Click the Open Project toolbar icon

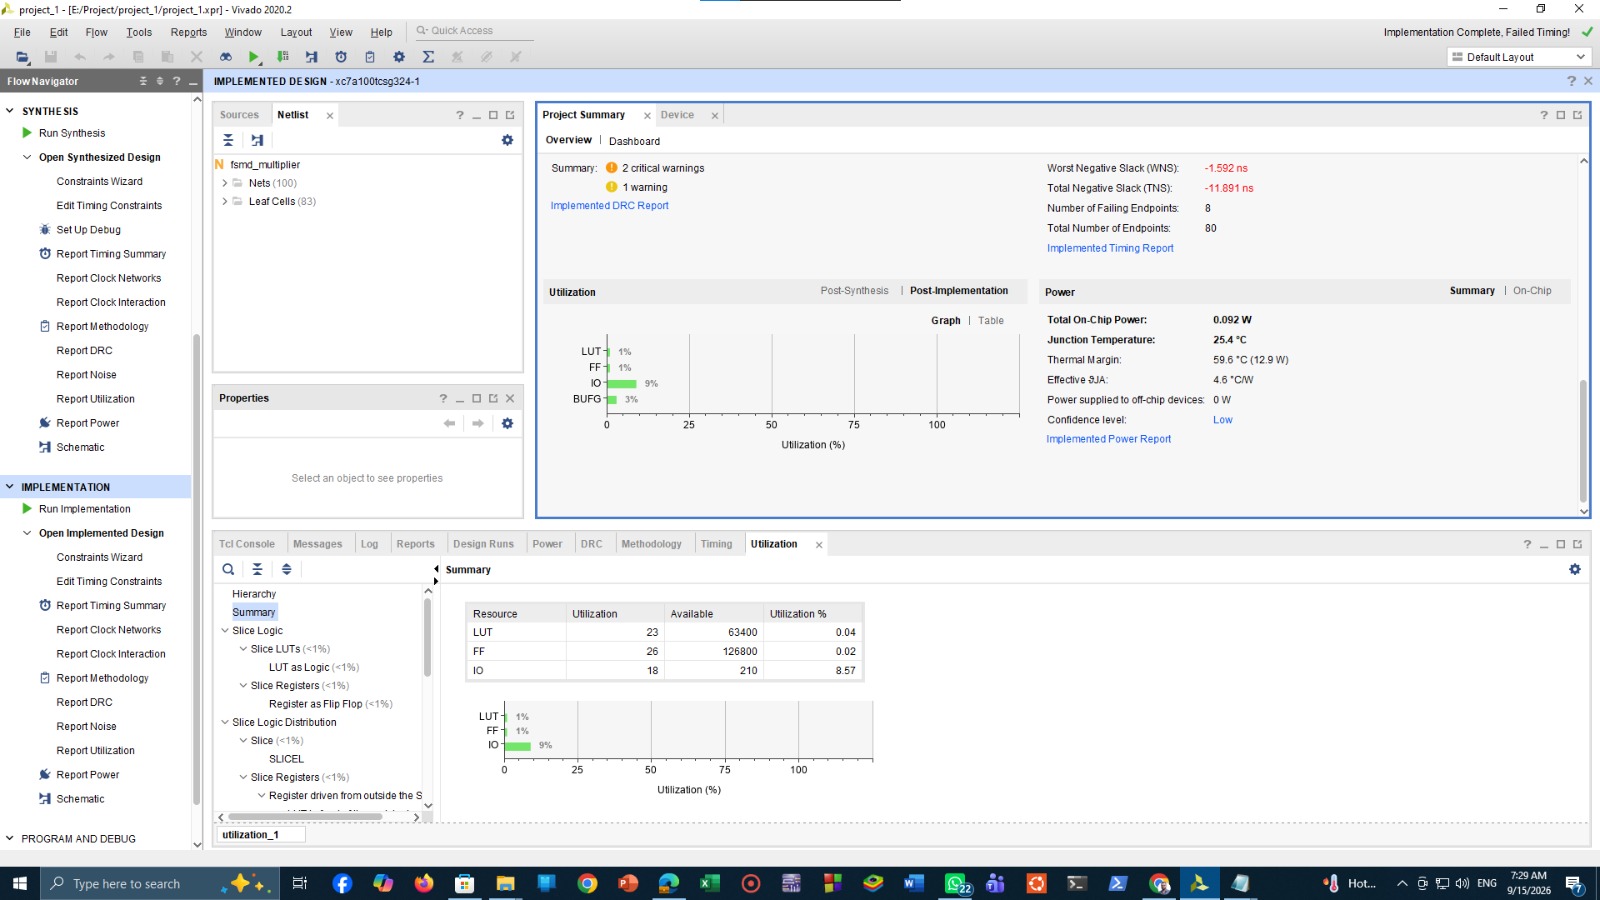(22, 57)
